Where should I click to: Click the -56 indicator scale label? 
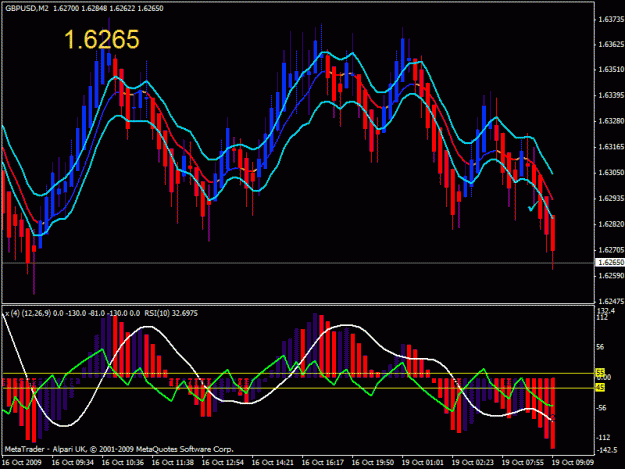click(x=601, y=408)
